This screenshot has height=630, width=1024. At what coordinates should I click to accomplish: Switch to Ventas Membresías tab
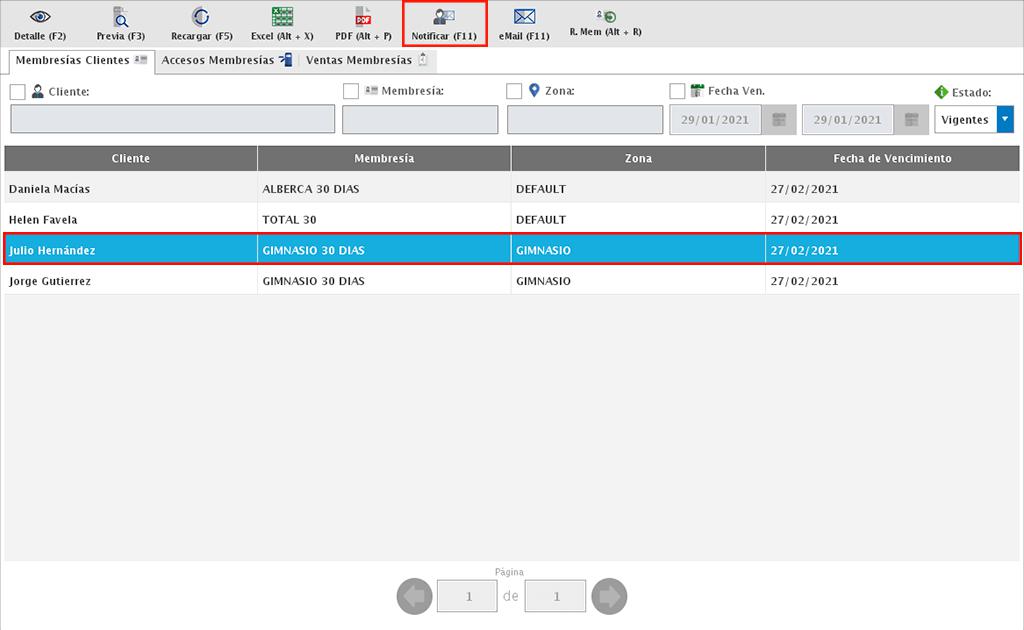[366, 61]
